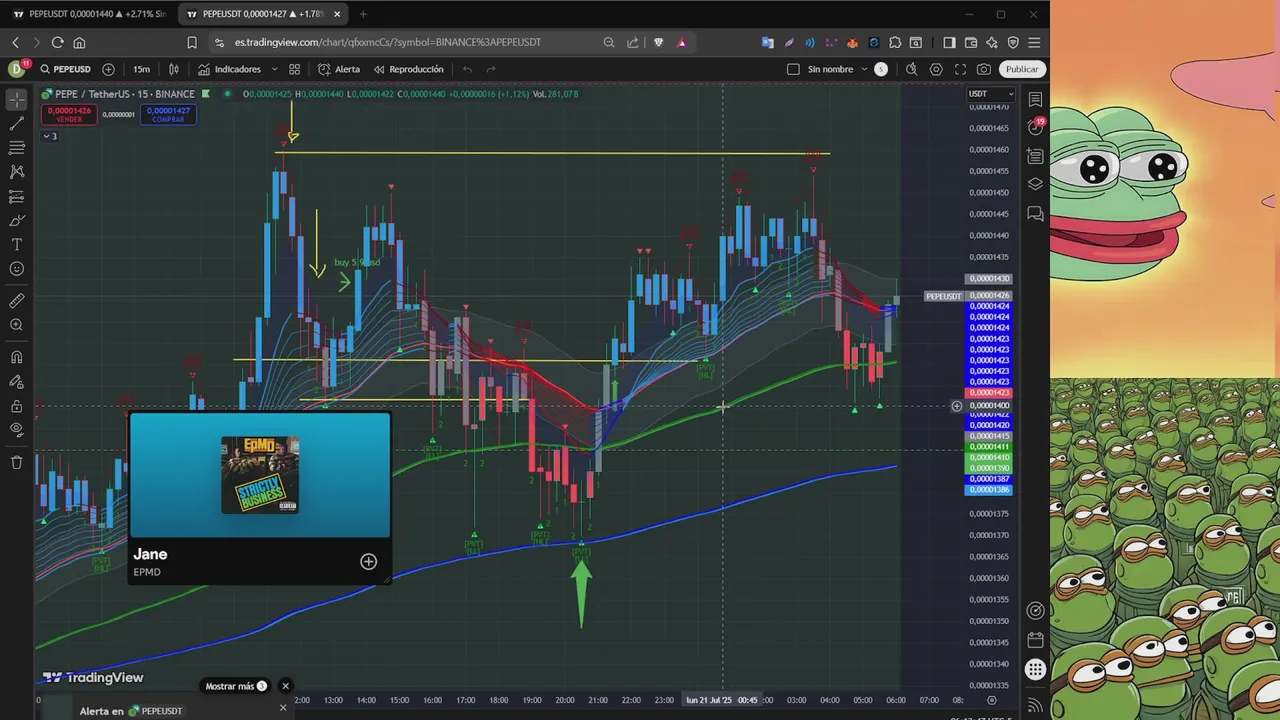The image size is (1280, 720).
Task: Reload the page with browser refresh
Action: tap(57, 42)
